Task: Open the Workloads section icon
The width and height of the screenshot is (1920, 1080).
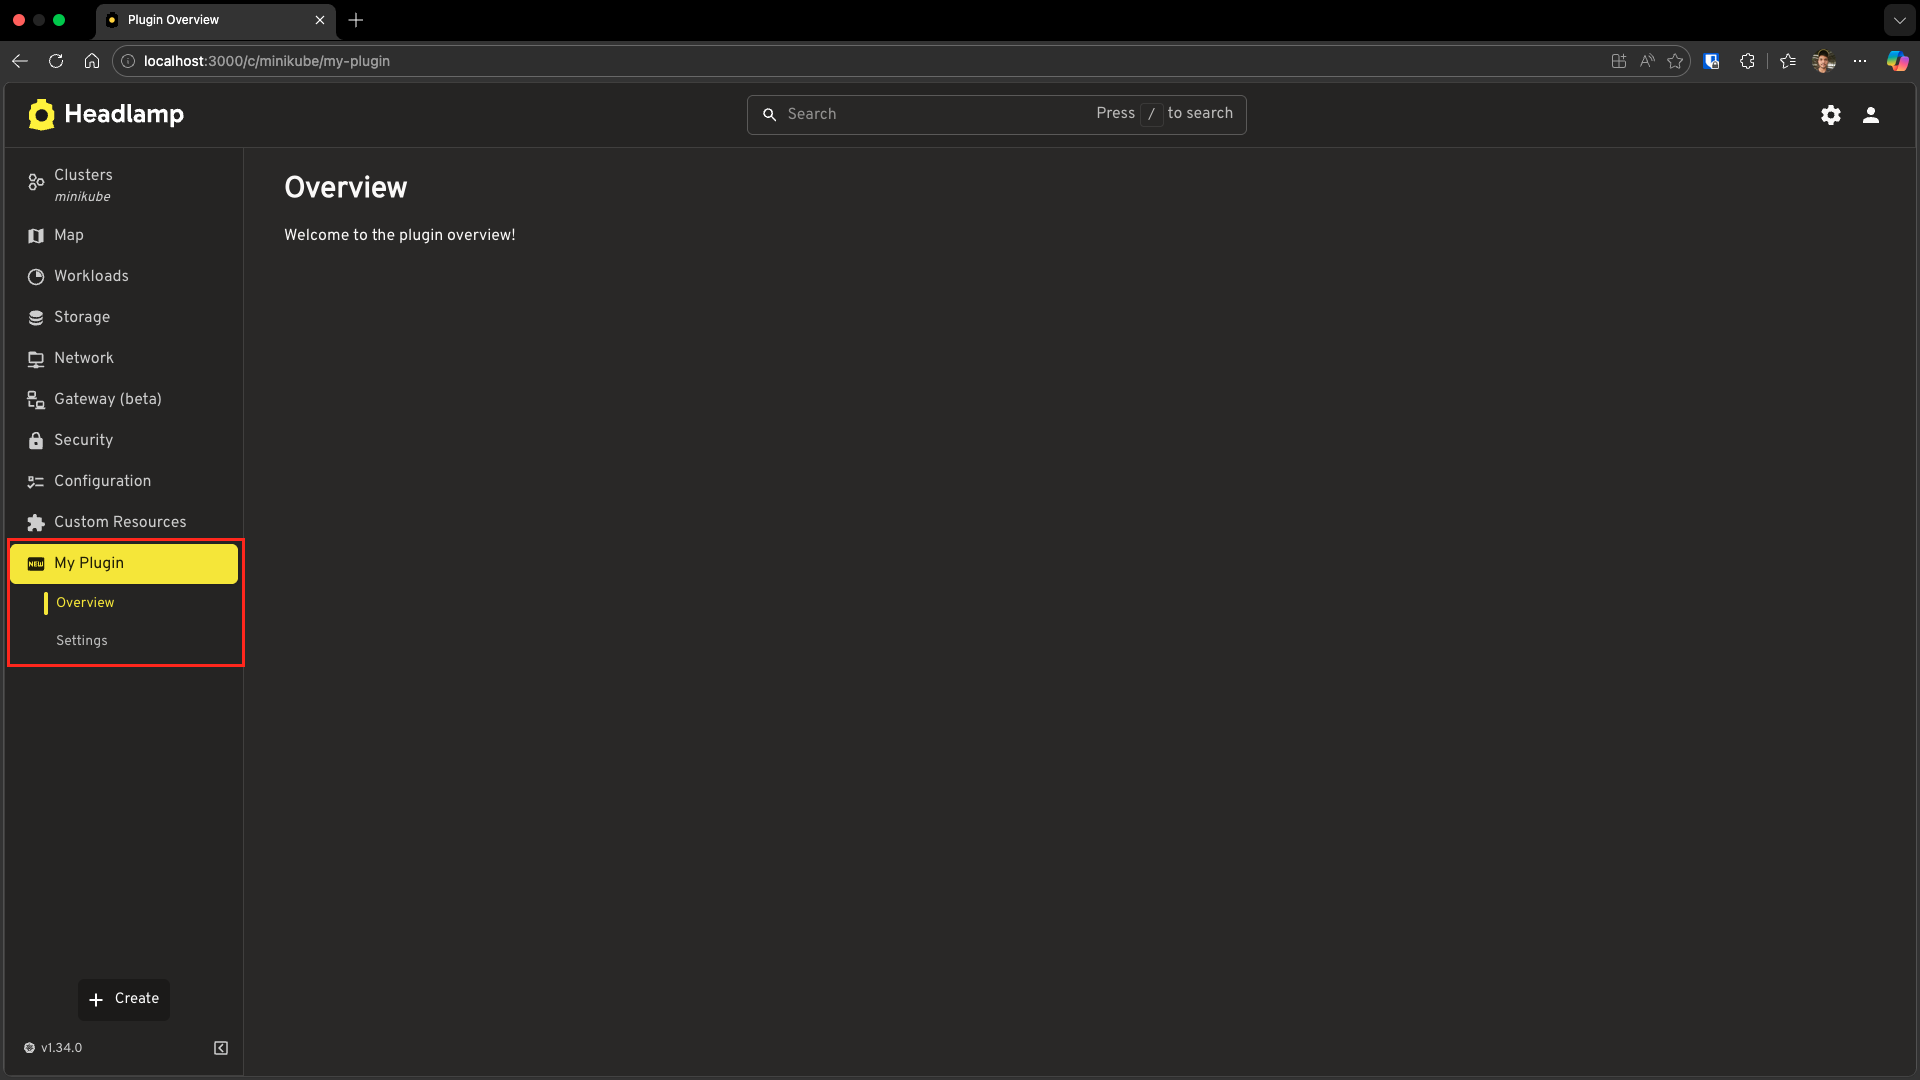Action: pyautogui.click(x=35, y=276)
